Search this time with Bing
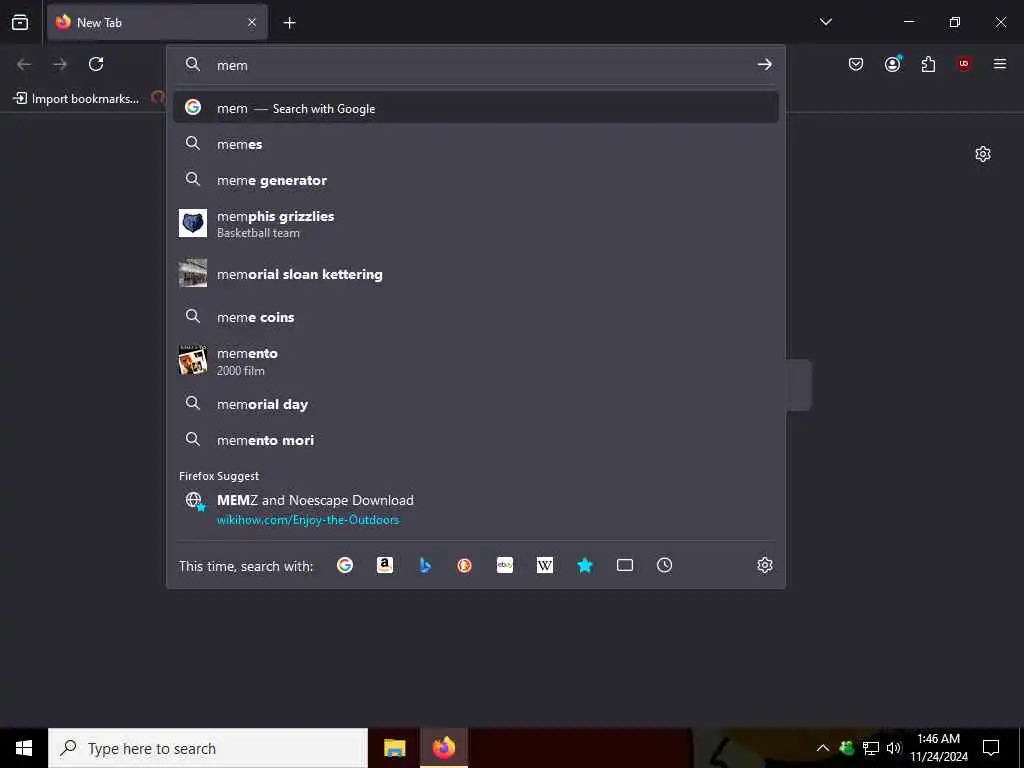 tap(424, 566)
